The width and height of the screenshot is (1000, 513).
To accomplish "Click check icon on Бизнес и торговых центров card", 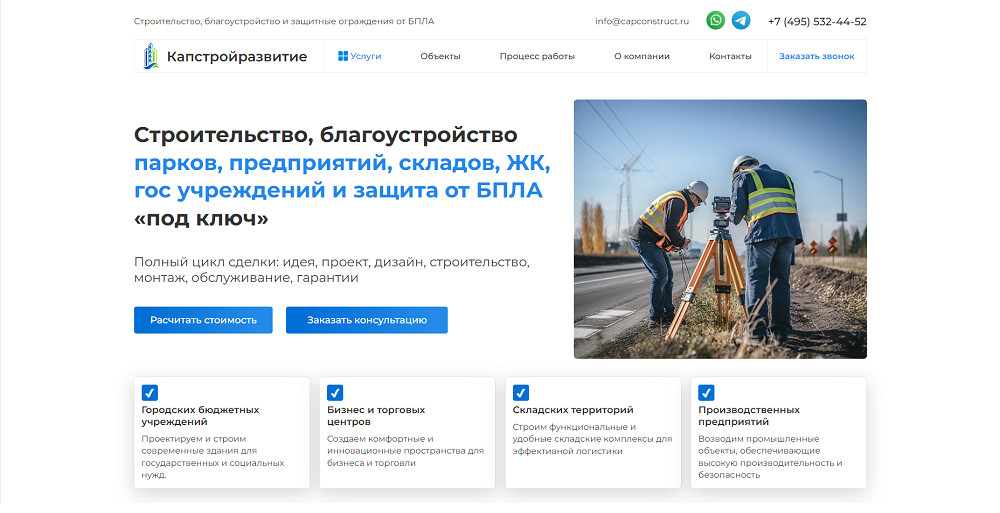I will [x=335, y=392].
